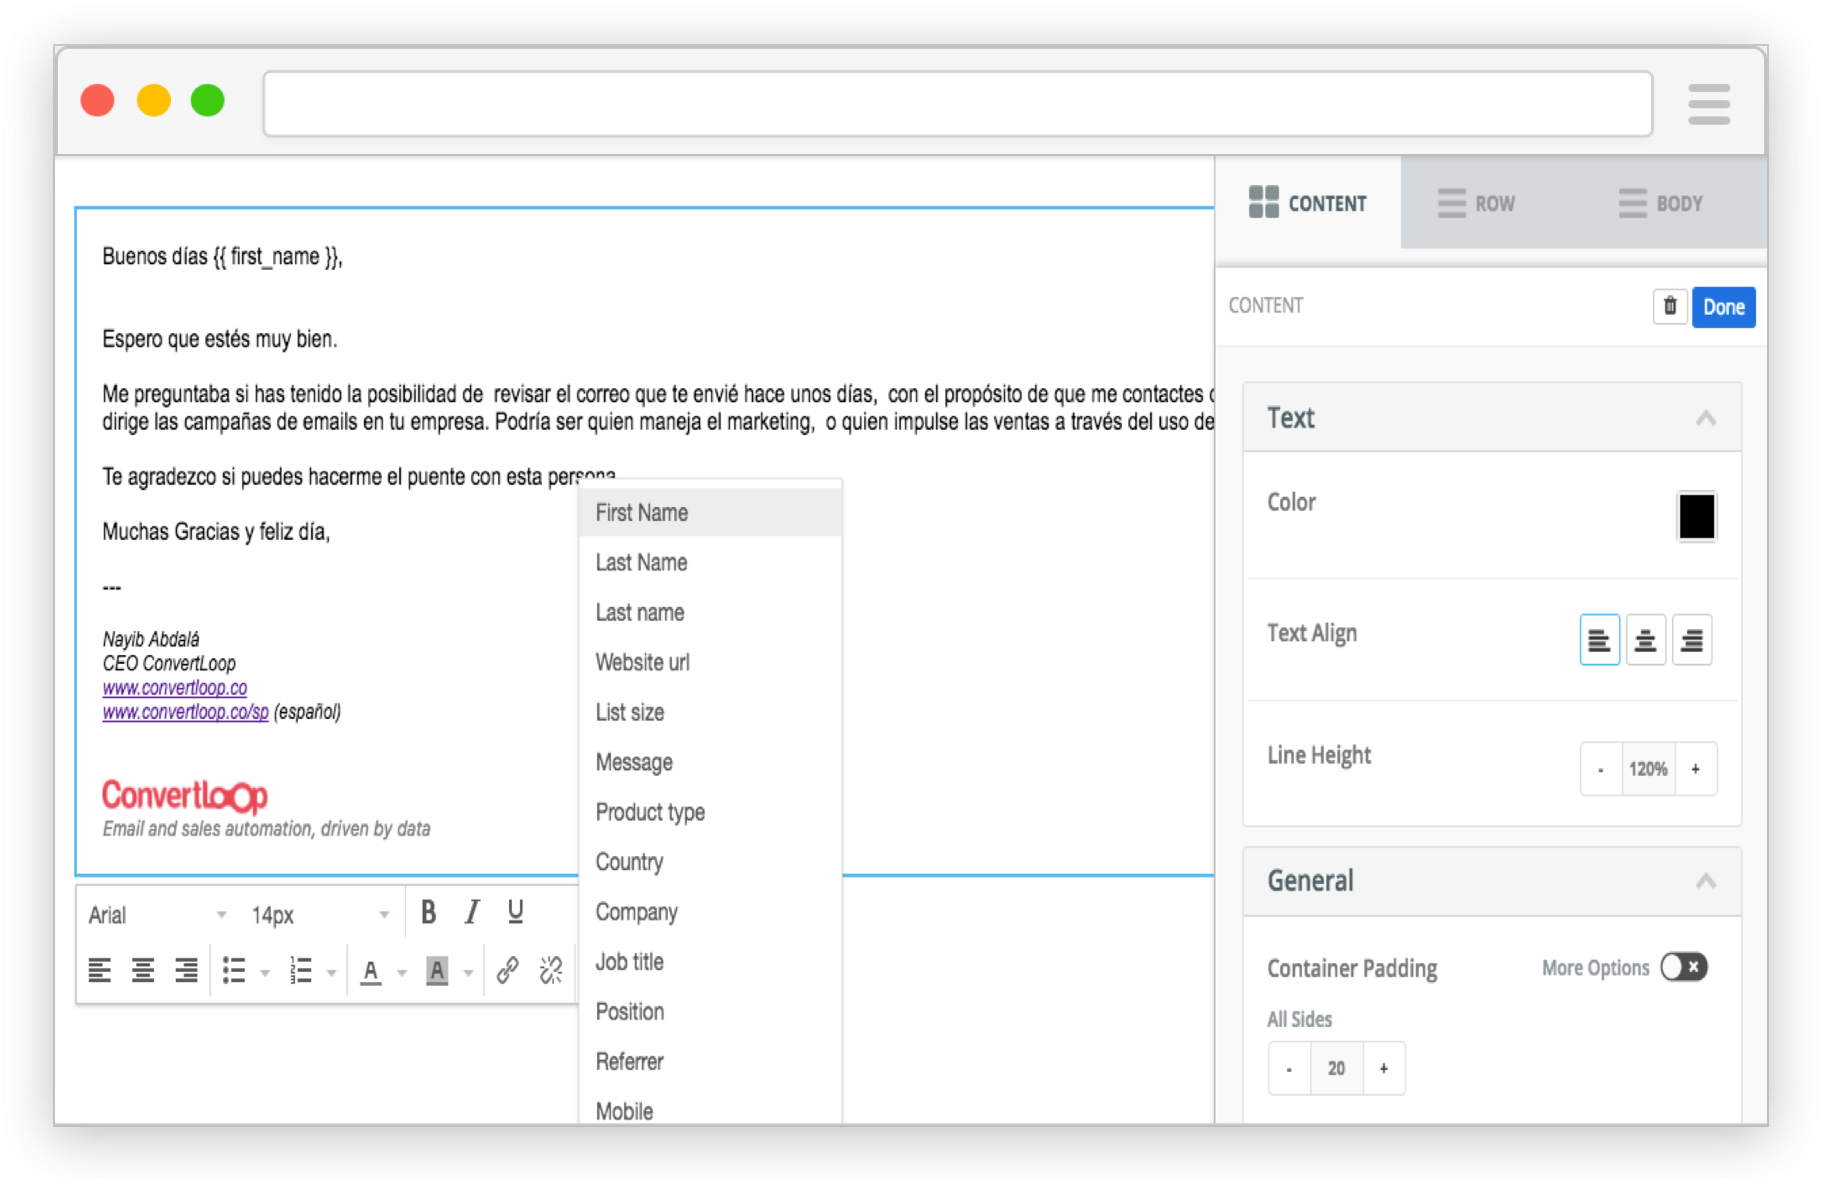Choose Country merge tag

click(710, 862)
